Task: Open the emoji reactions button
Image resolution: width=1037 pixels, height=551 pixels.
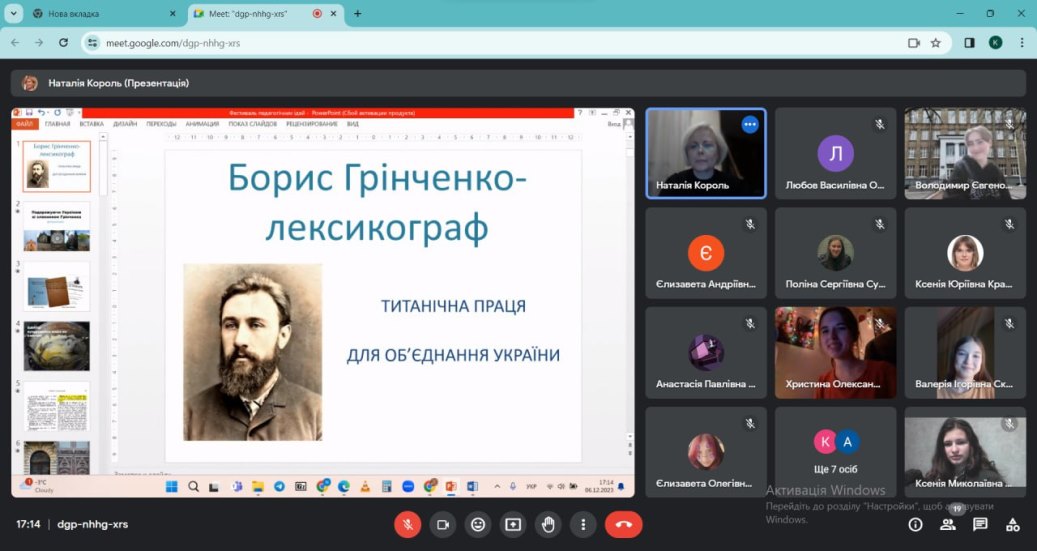Action: [x=478, y=525]
